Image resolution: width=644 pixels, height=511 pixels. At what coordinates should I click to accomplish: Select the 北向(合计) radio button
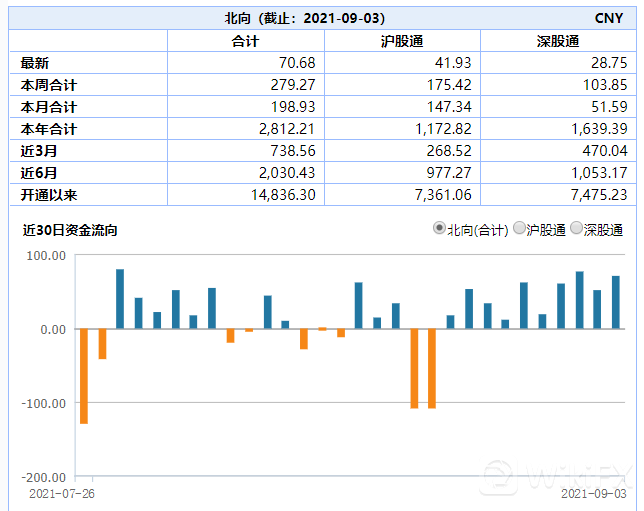439,229
